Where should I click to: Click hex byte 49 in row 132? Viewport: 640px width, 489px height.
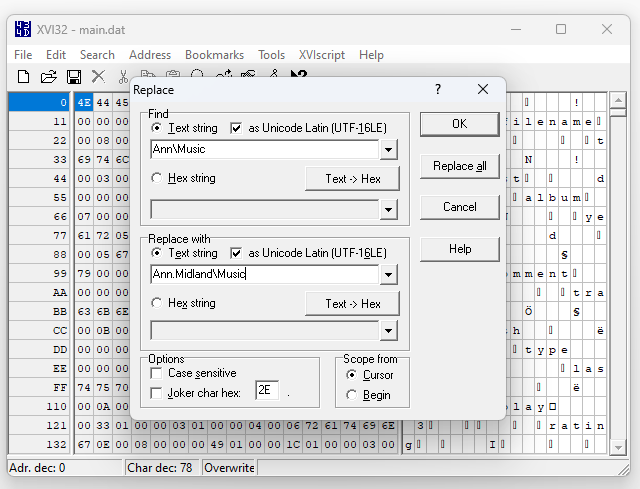point(217,445)
